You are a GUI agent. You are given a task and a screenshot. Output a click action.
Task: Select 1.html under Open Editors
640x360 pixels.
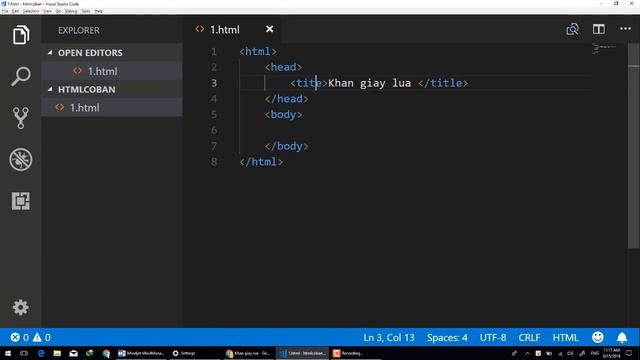click(x=111, y=71)
